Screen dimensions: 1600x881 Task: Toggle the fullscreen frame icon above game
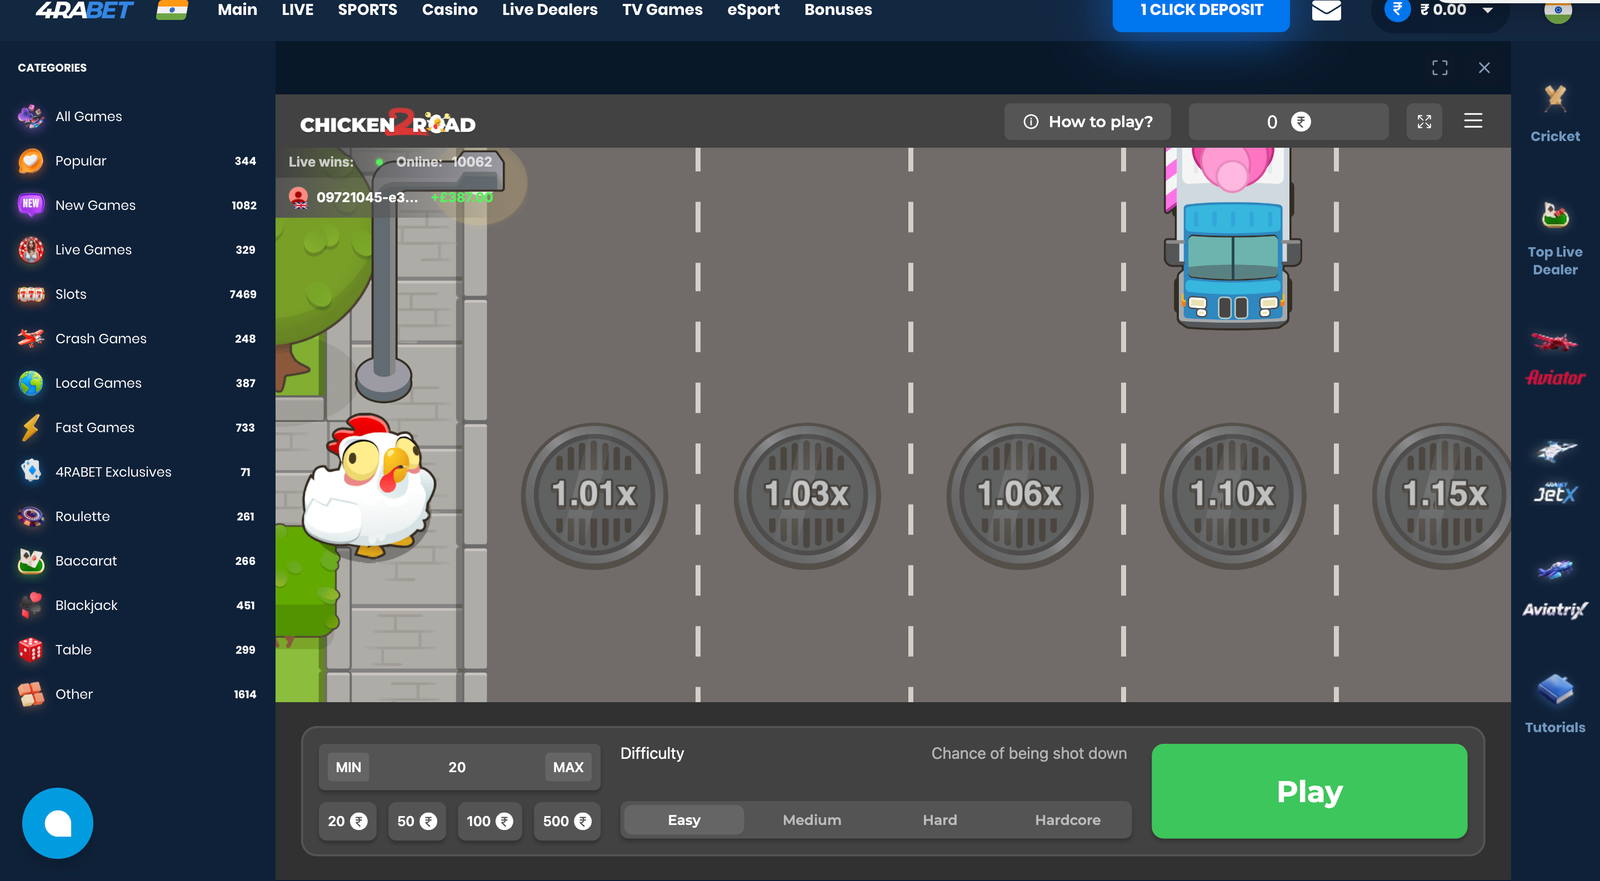coord(1440,68)
